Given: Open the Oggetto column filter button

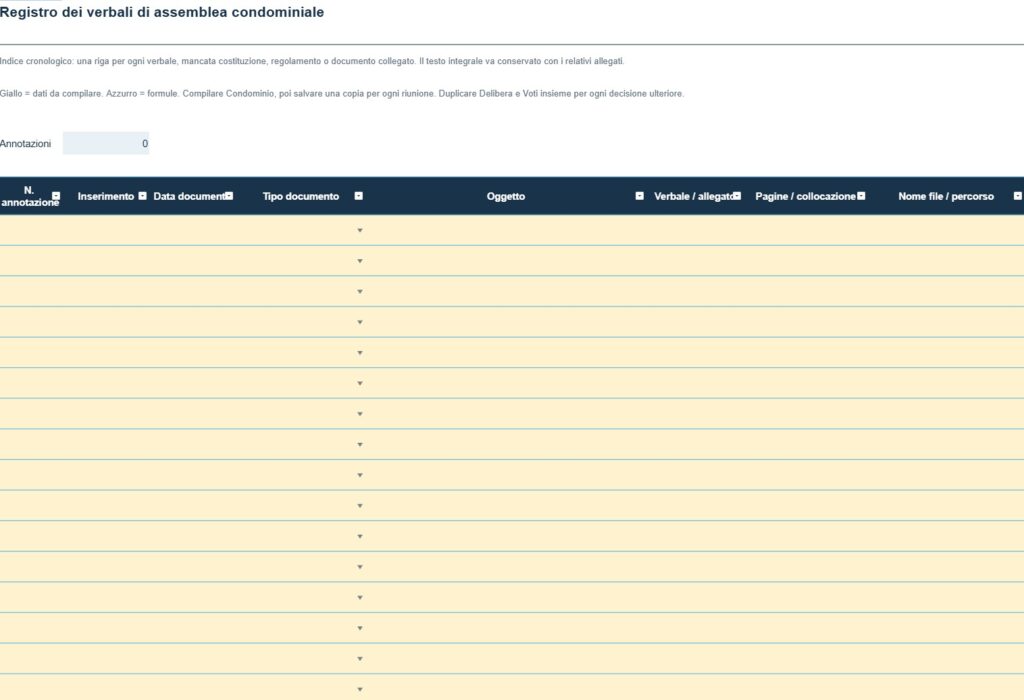Looking at the screenshot, I should click(x=639, y=196).
